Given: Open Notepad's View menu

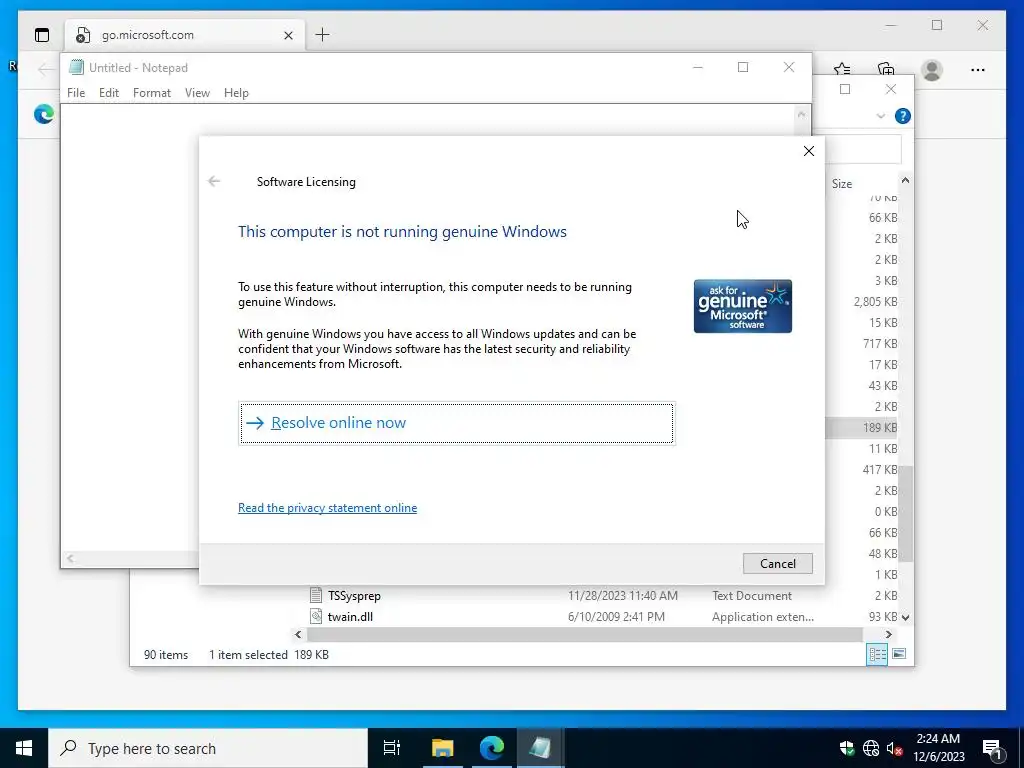Looking at the screenshot, I should (197, 93).
